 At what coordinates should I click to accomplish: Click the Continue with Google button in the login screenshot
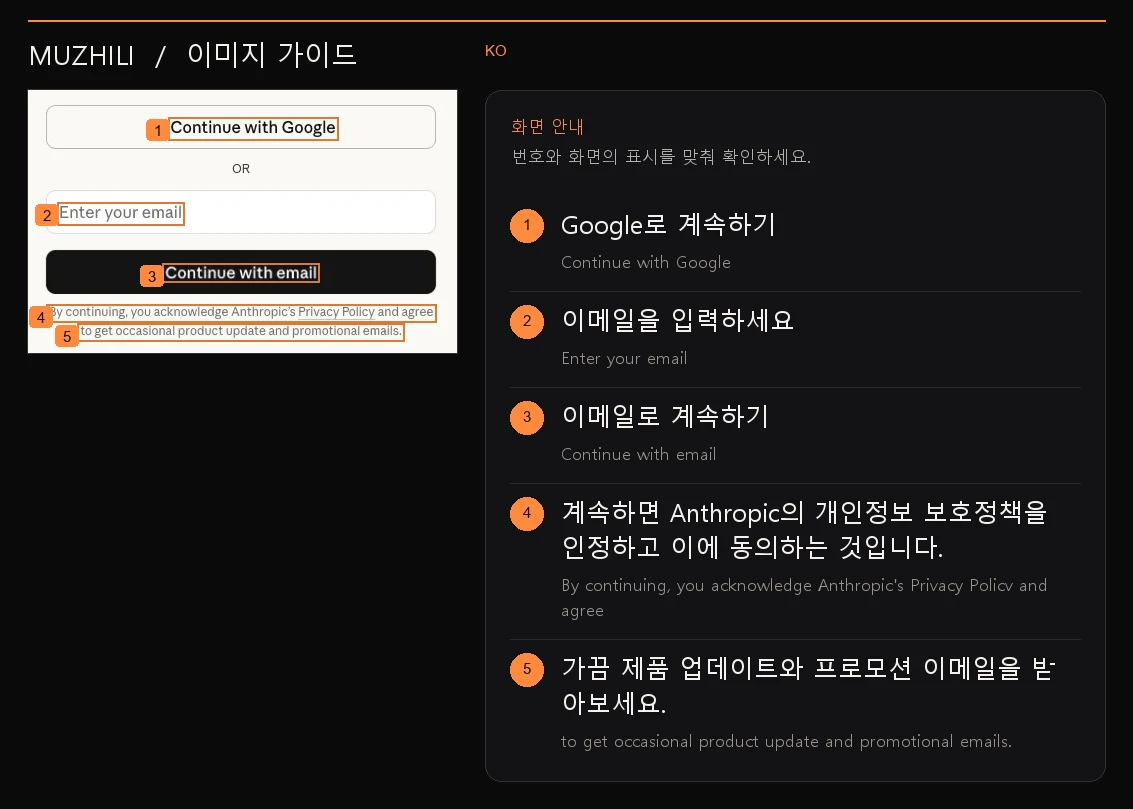click(x=241, y=127)
